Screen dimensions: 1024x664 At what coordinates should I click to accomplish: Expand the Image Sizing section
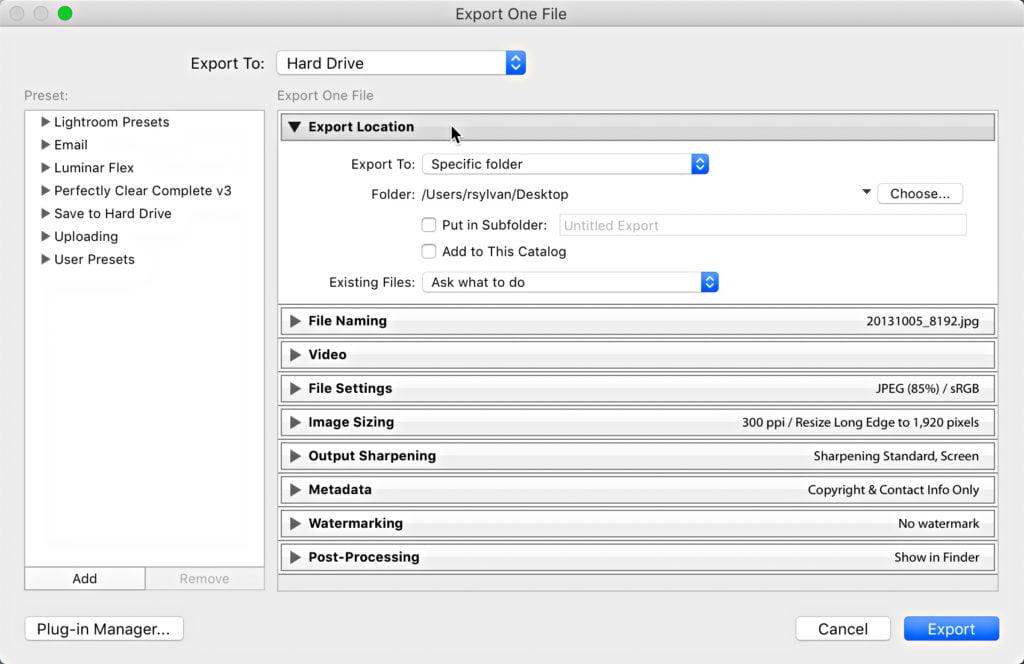pyautogui.click(x=295, y=423)
